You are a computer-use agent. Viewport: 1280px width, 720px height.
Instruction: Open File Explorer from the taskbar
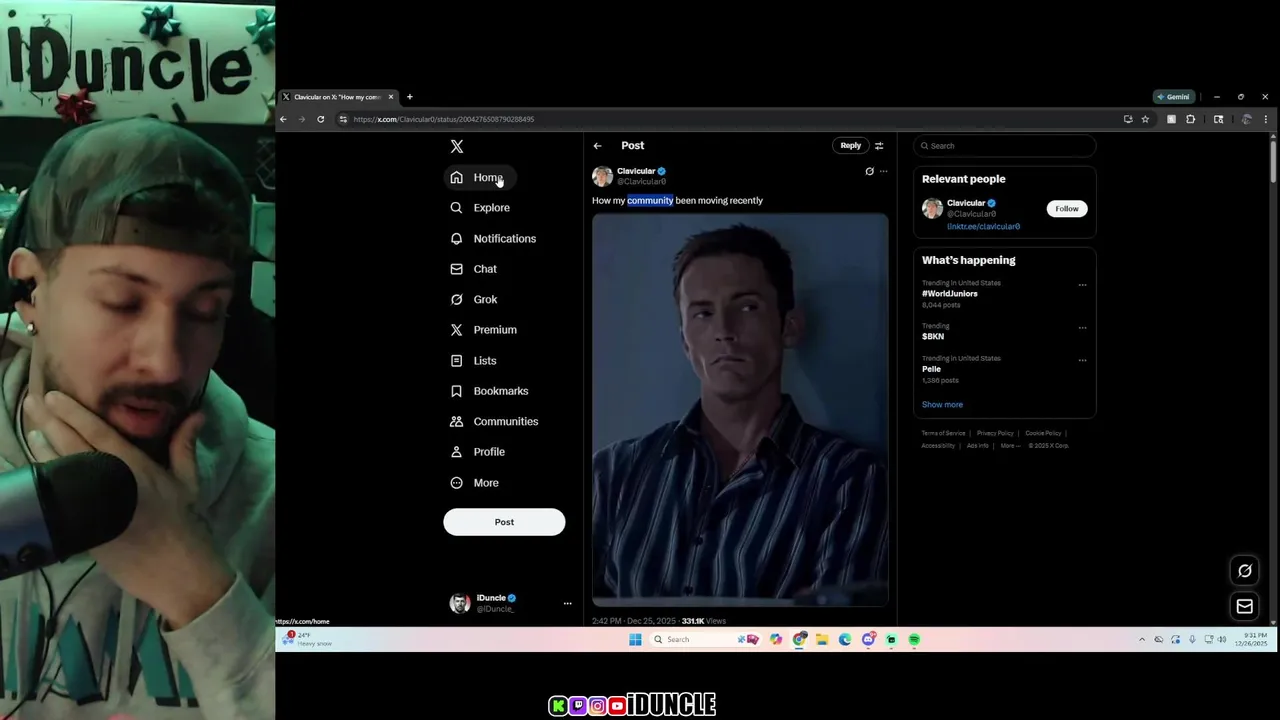(822, 640)
